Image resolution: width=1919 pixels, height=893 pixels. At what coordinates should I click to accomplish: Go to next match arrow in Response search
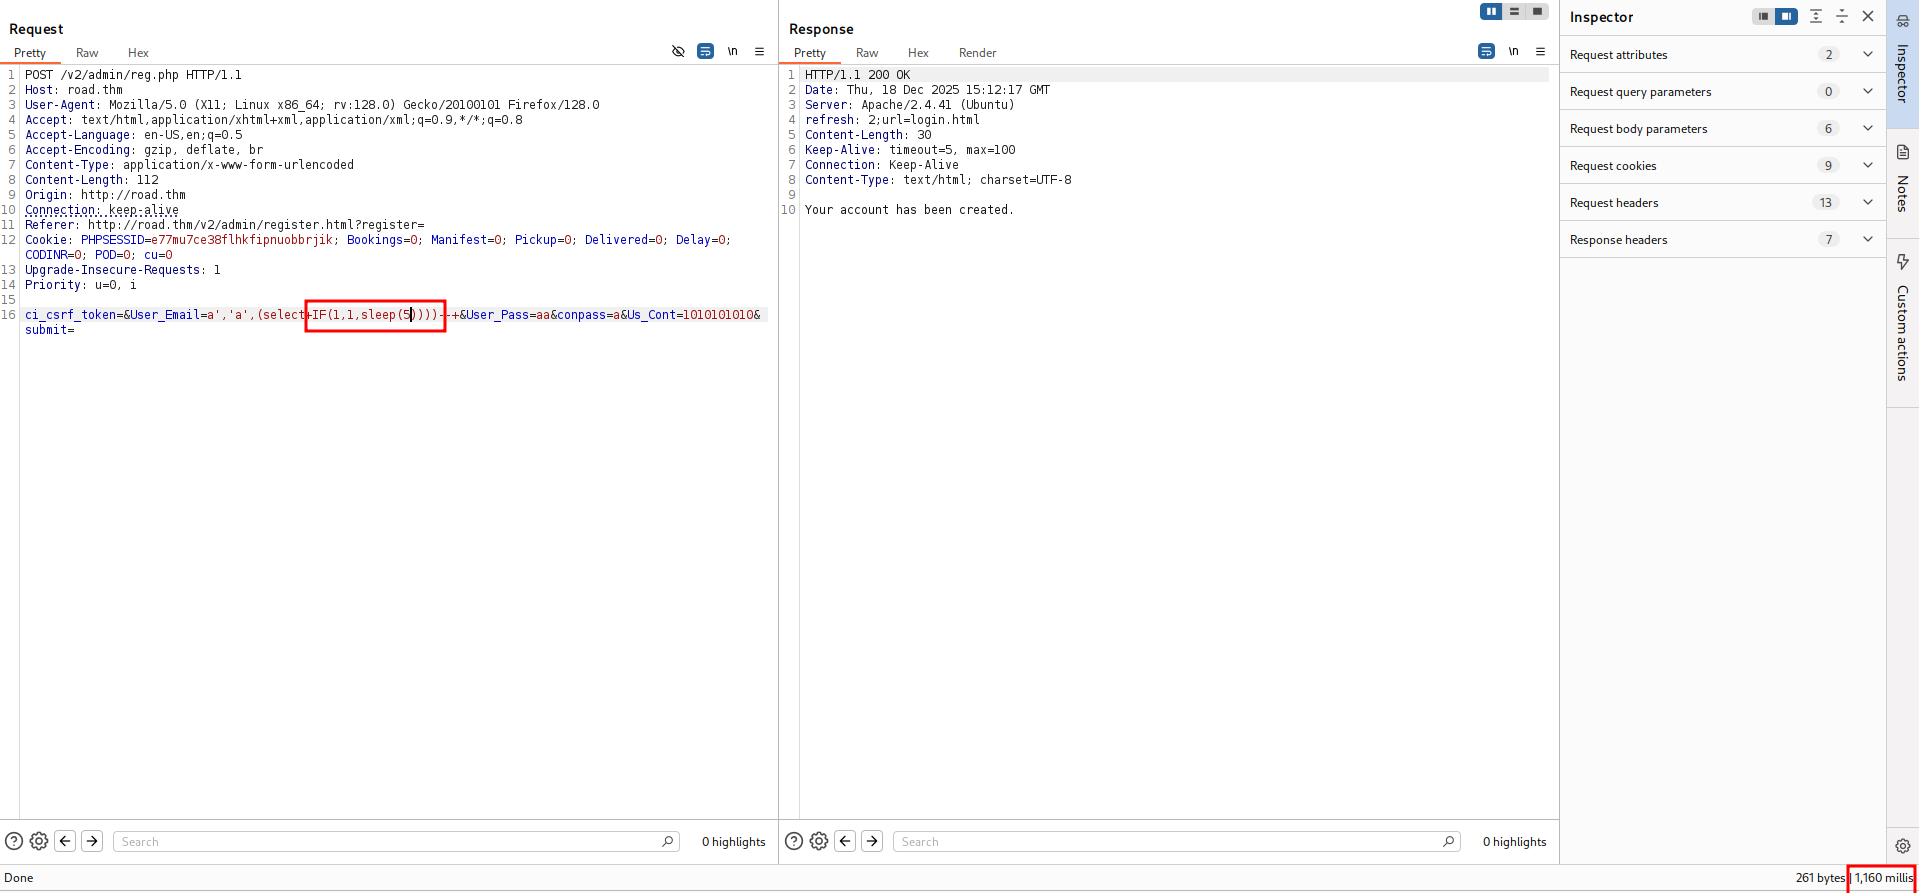(x=872, y=842)
